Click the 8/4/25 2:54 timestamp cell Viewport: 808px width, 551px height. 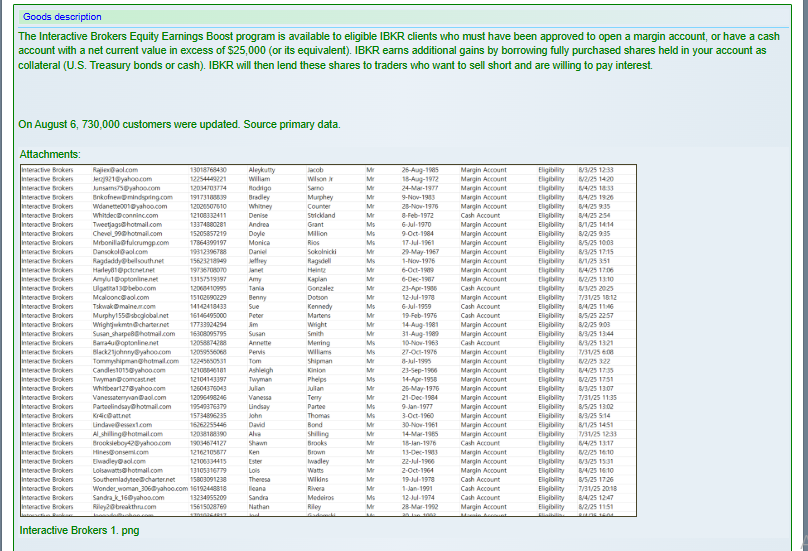(592, 215)
